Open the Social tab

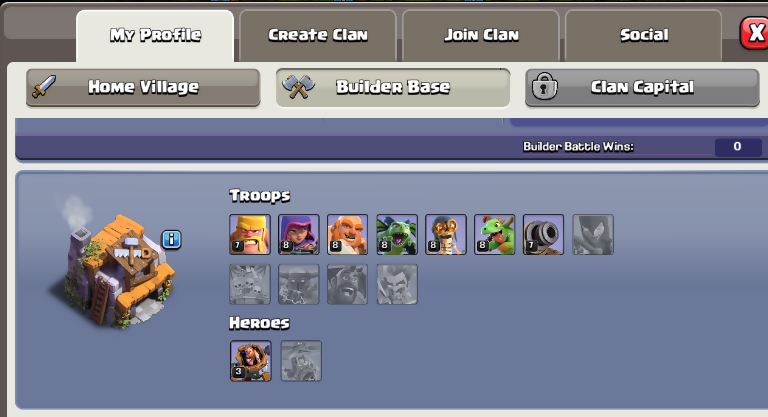click(x=644, y=35)
